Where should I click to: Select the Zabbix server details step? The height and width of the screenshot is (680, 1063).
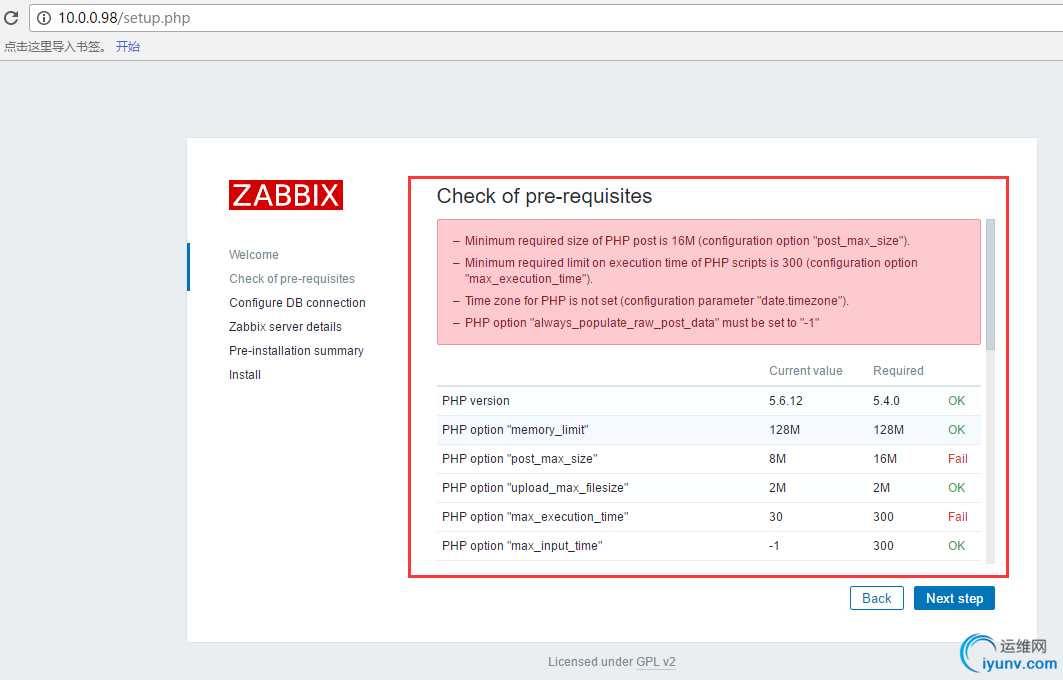(285, 327)
